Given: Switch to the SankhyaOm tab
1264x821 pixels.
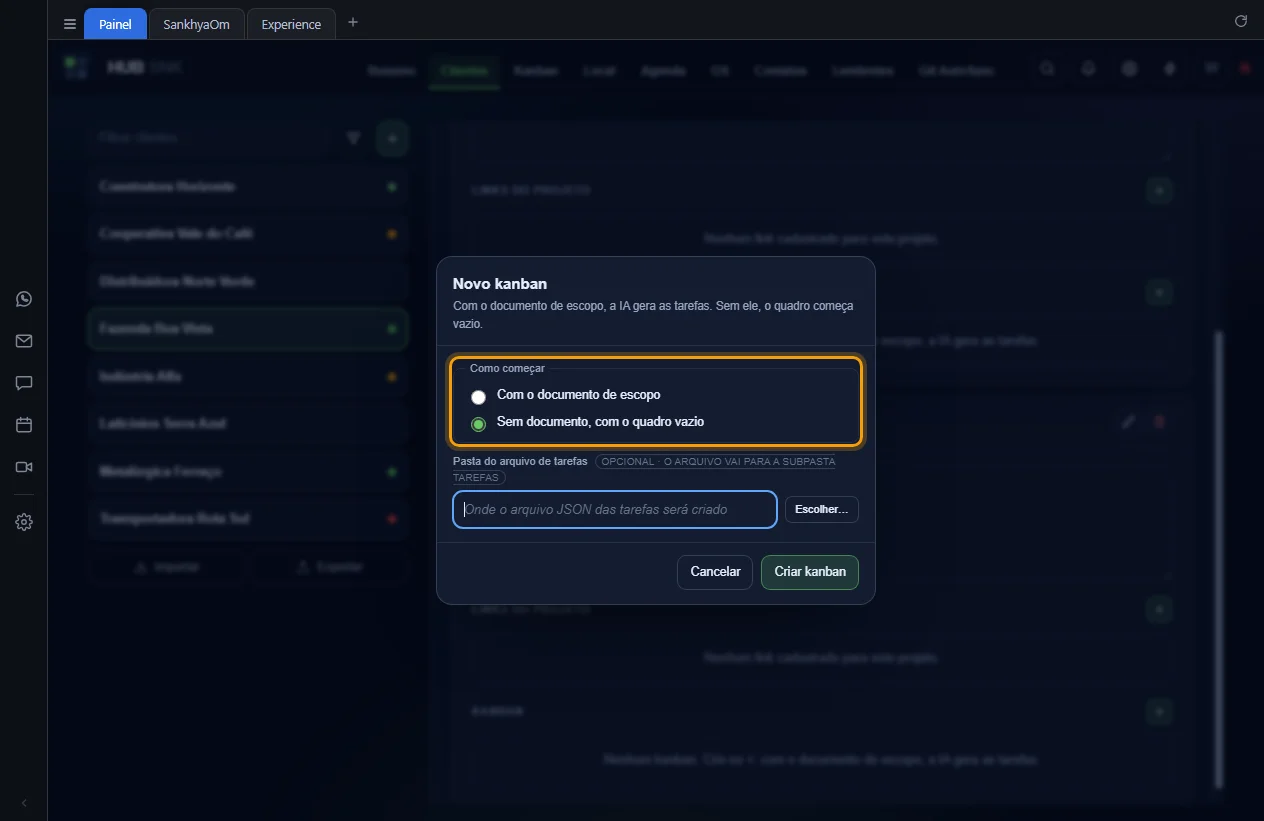Looking at the screenshot, I should [196, 24].
